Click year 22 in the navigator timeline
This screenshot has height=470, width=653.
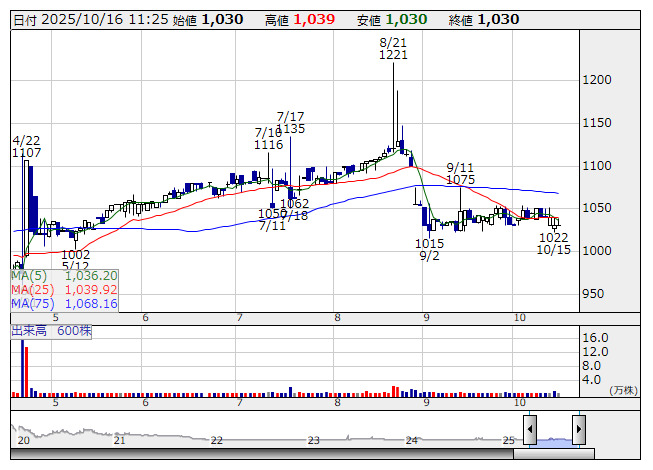pyautogui.click(x=216, y=440)
